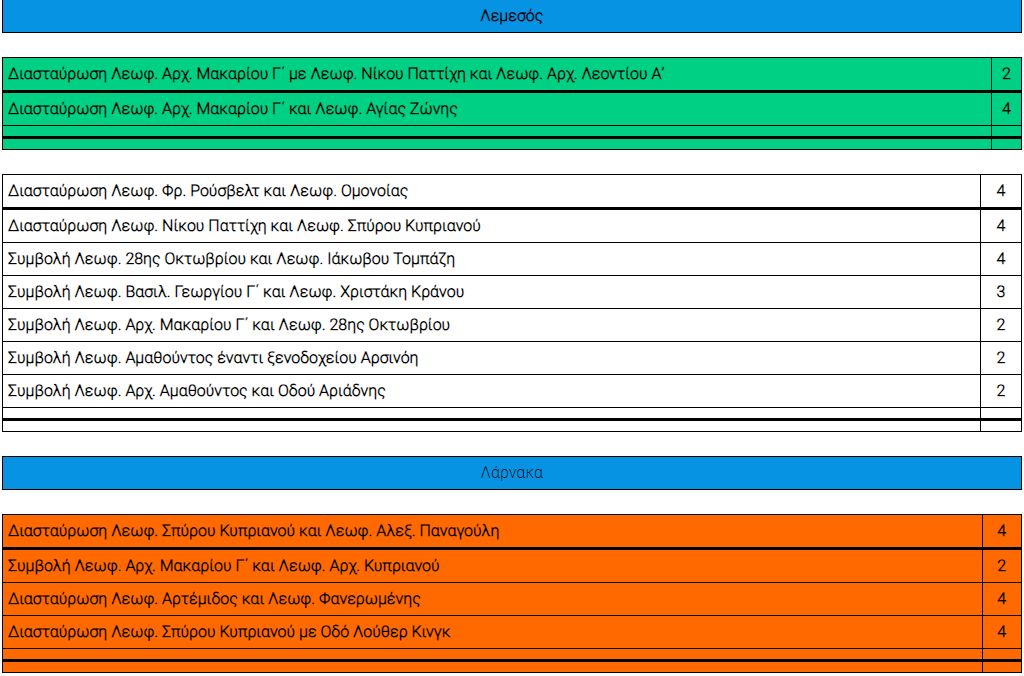
Task: Click the number 2 in the Οδού Αριάδνης row
Action: (x=1000, y=391)
